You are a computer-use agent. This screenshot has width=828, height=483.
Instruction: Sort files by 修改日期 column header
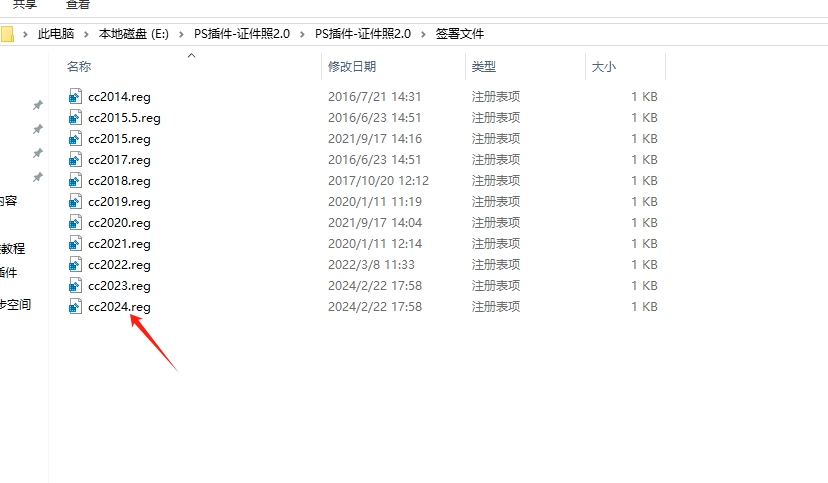[x=352, y=67]
